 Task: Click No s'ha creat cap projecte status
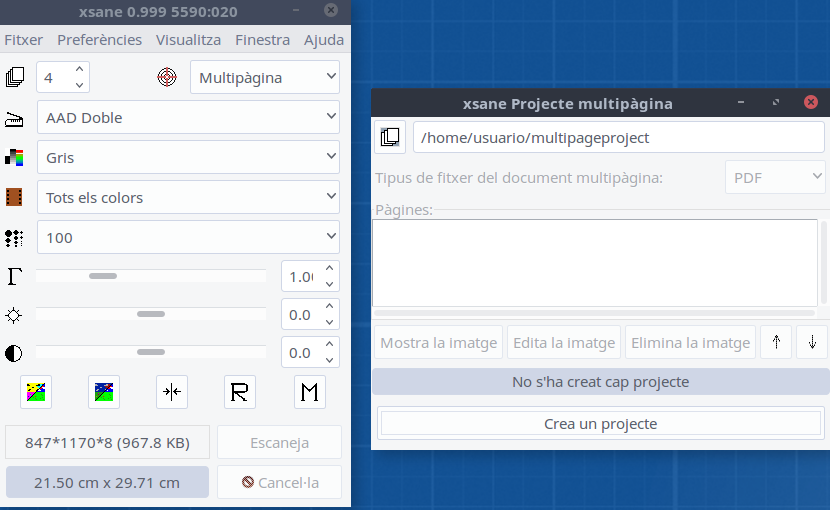pyautogui.click(x=601, y=382)
